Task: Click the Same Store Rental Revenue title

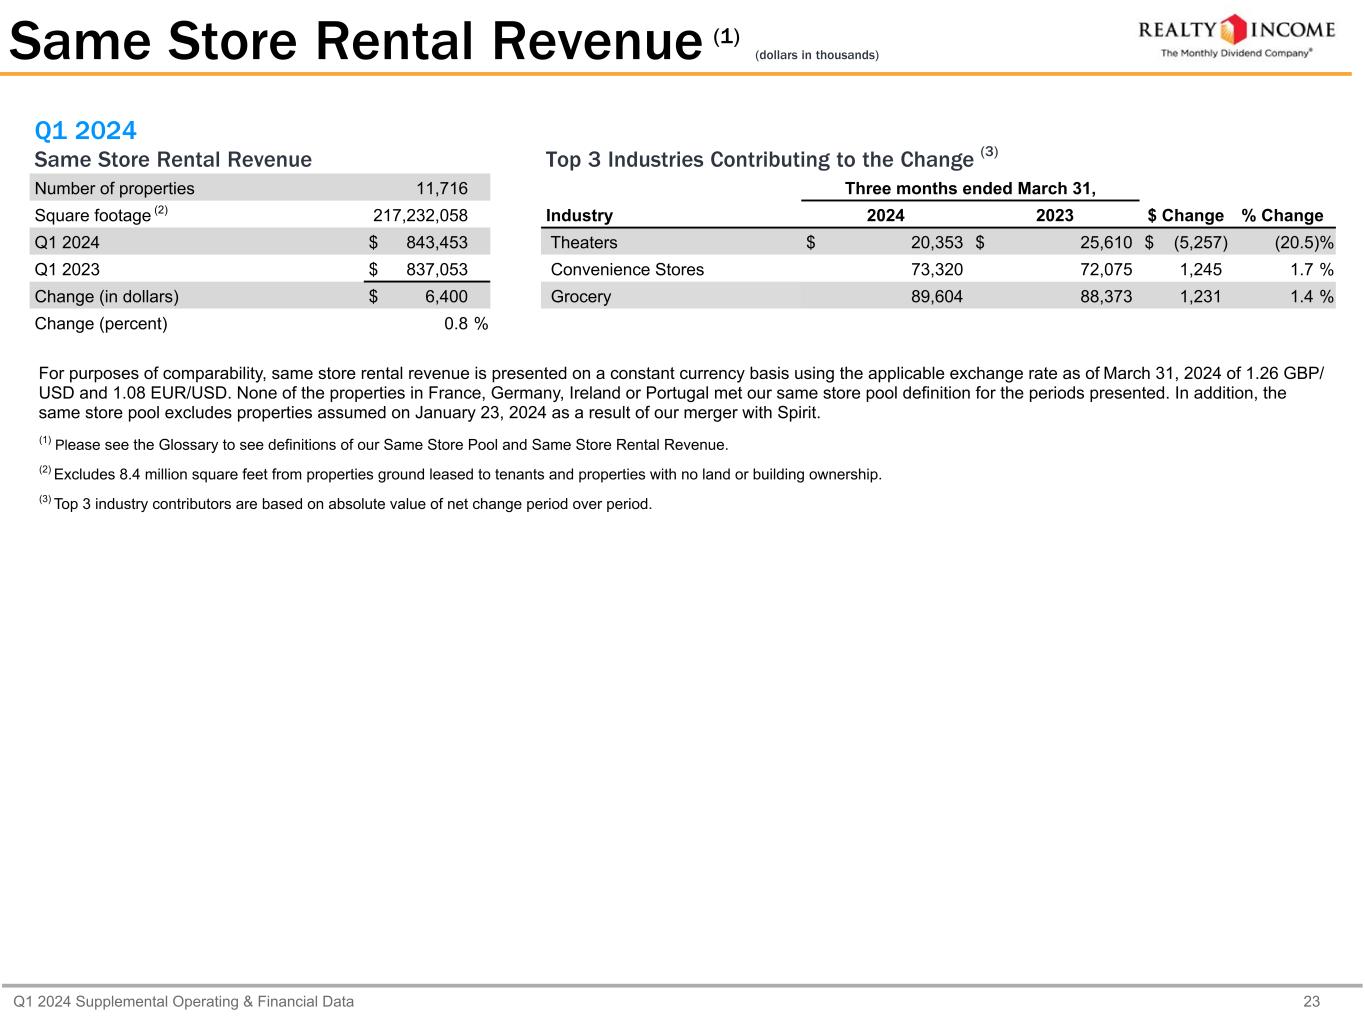Action: click(x=355, y=43)
